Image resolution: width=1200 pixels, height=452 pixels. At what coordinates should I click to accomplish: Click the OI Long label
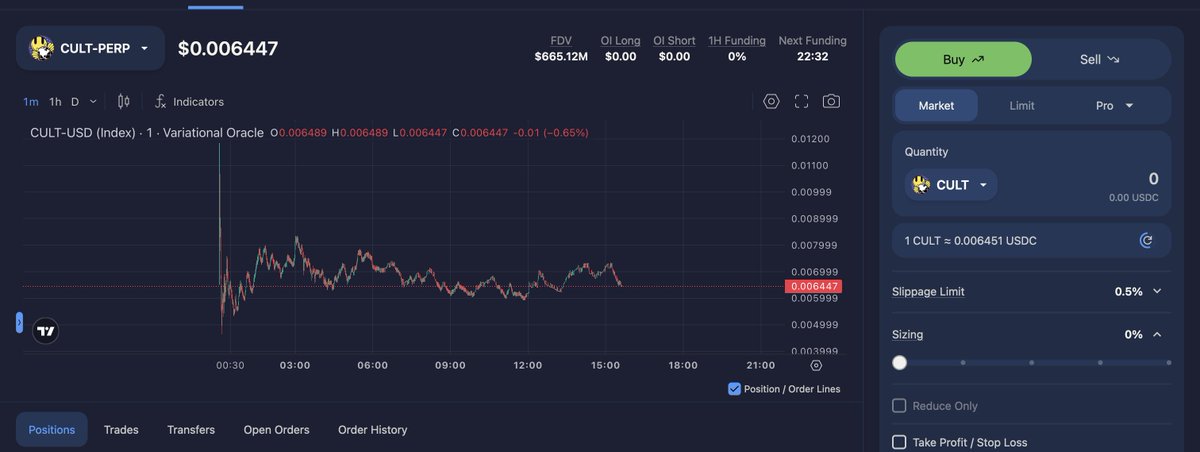pos(620,41)
